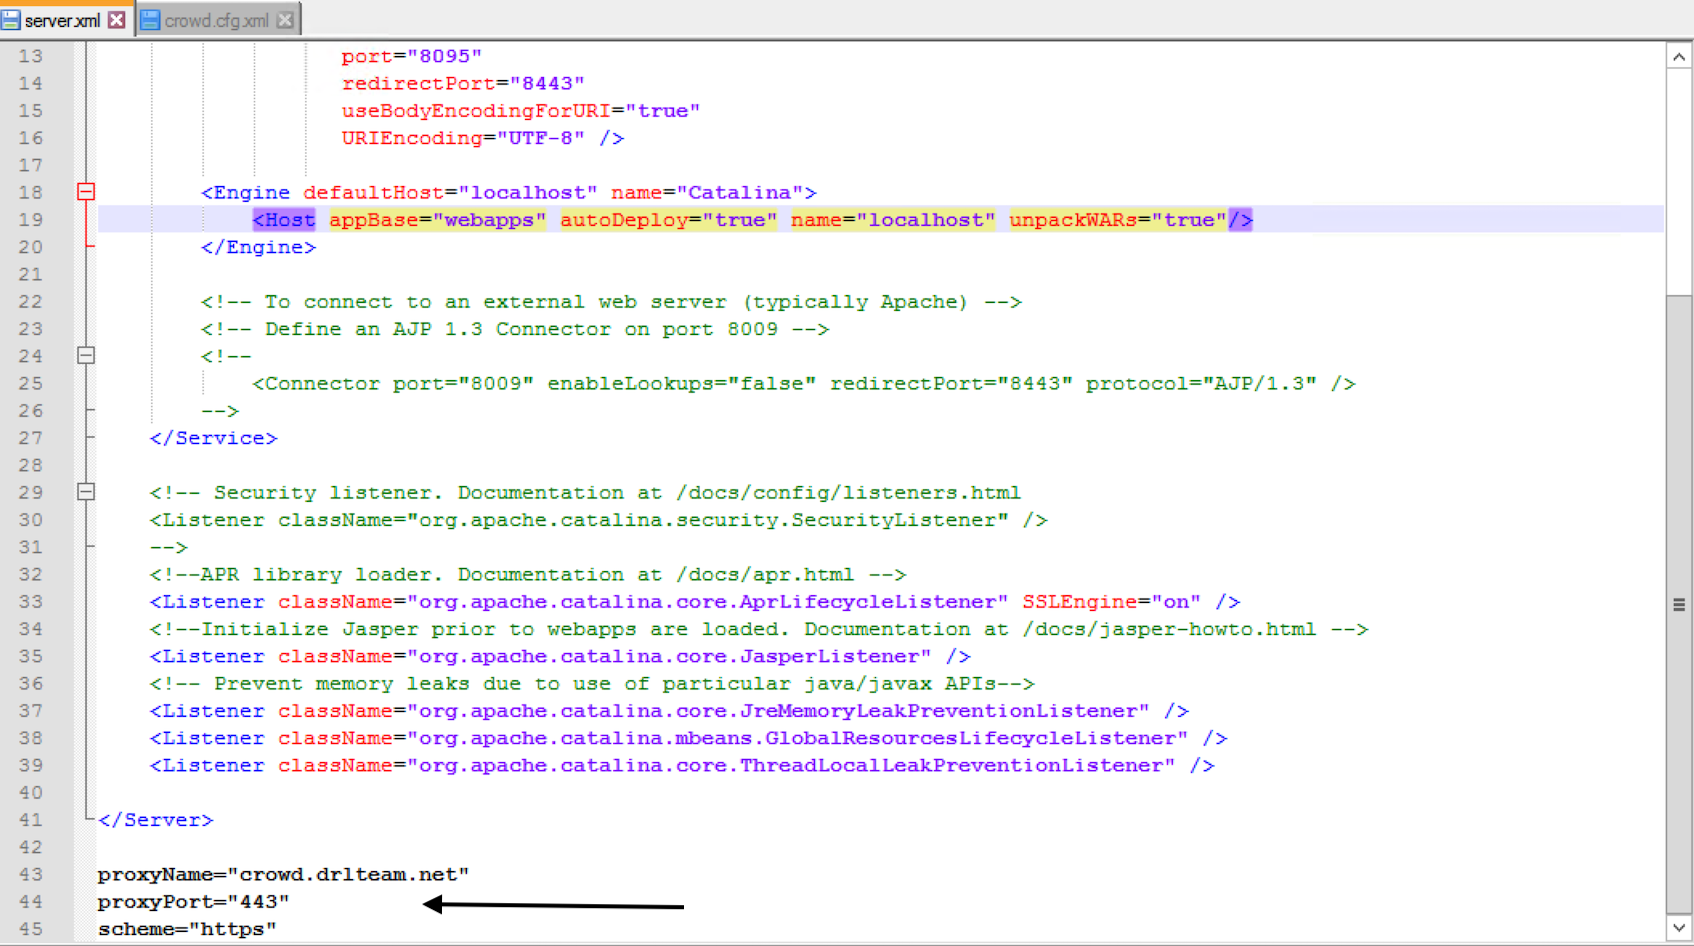This screenshot has width=1694, height=946.
Task: Click the Engine defaultHost="localhost" tag
Action: 509,193
